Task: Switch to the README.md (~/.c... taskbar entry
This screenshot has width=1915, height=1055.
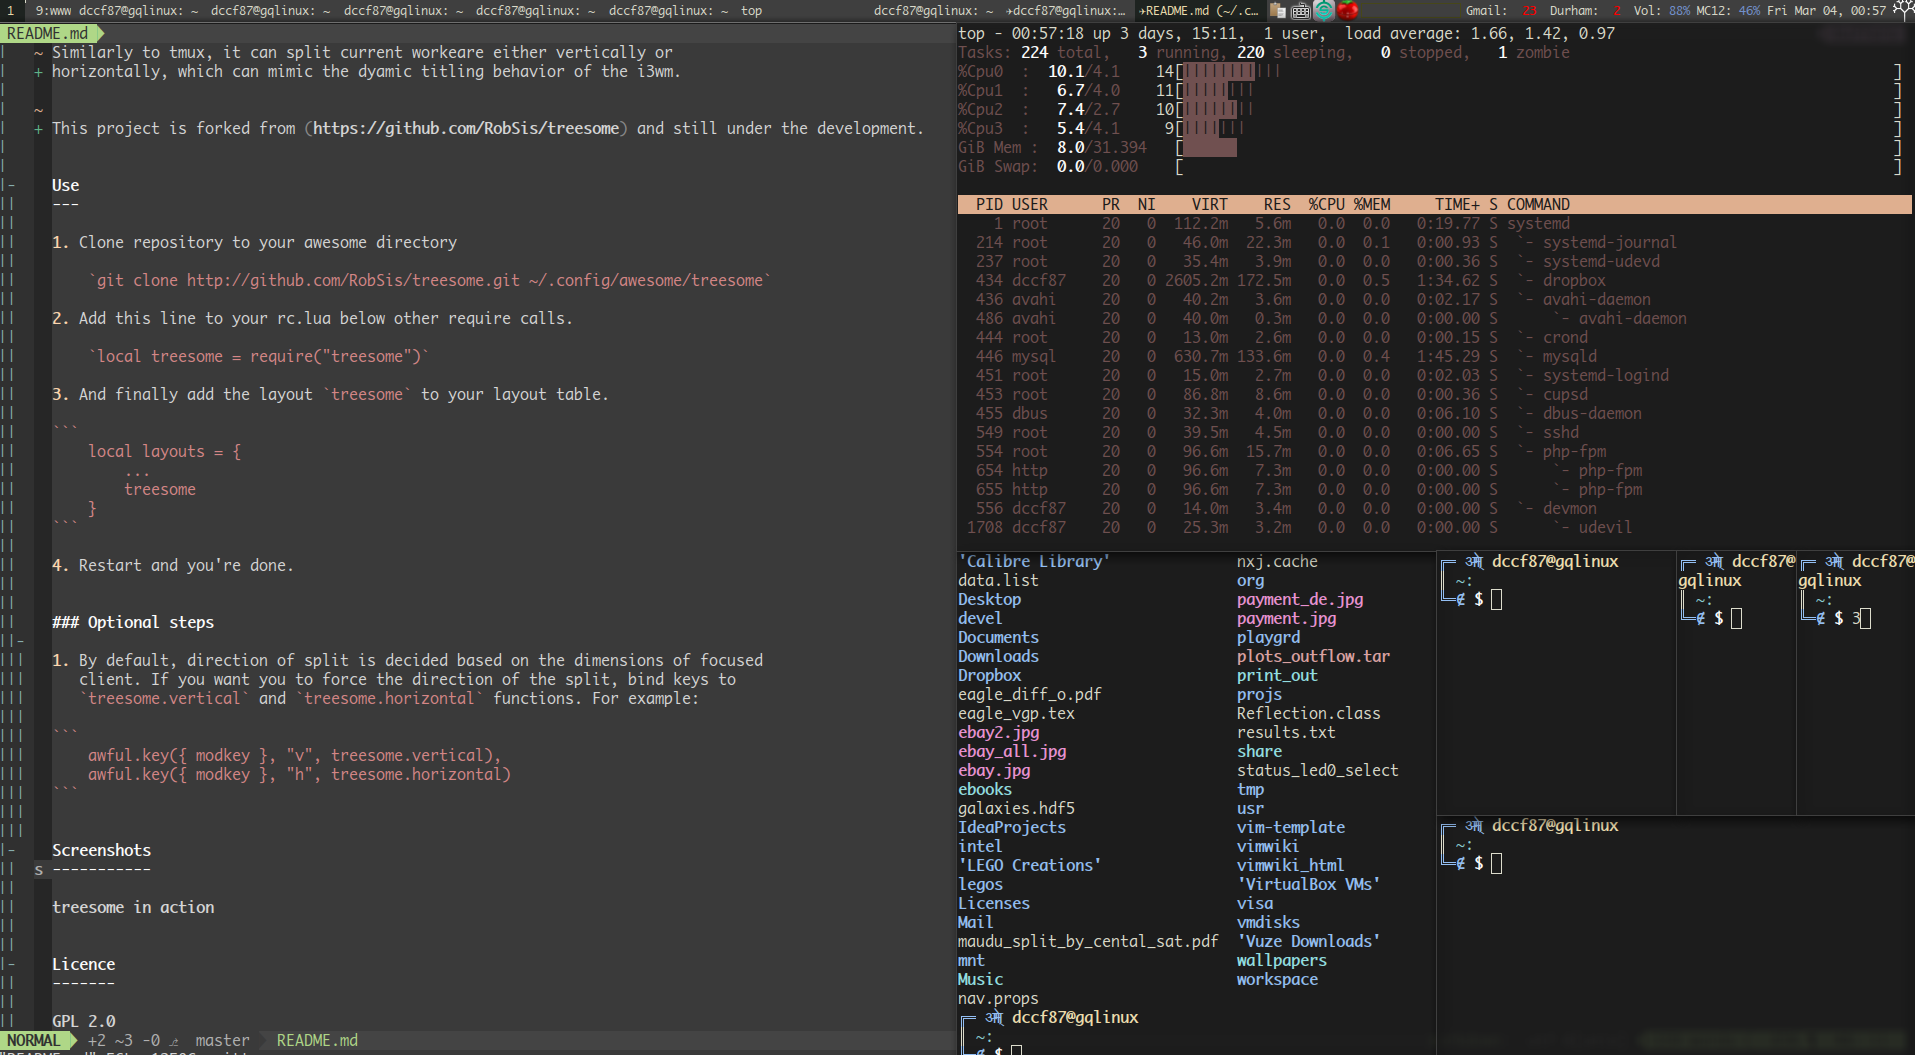Action: [x=1199, y=10]
